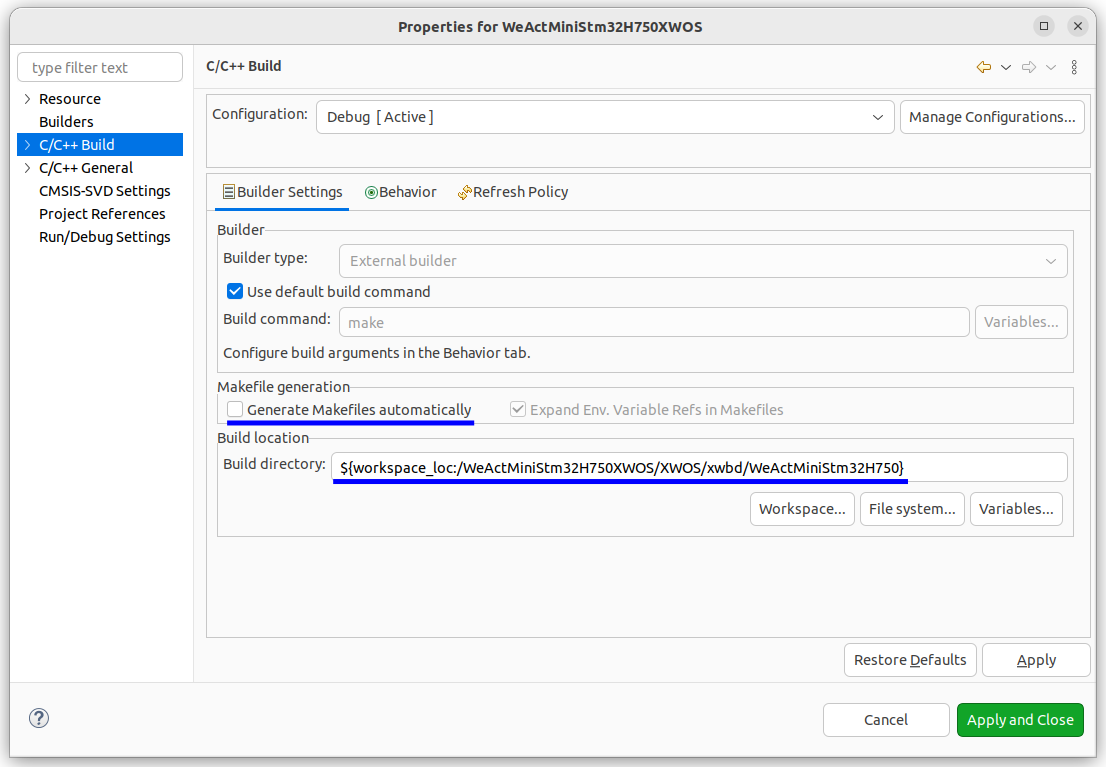
Task: Select Run/Debug Settings in the tree
Action: point(104,237)
